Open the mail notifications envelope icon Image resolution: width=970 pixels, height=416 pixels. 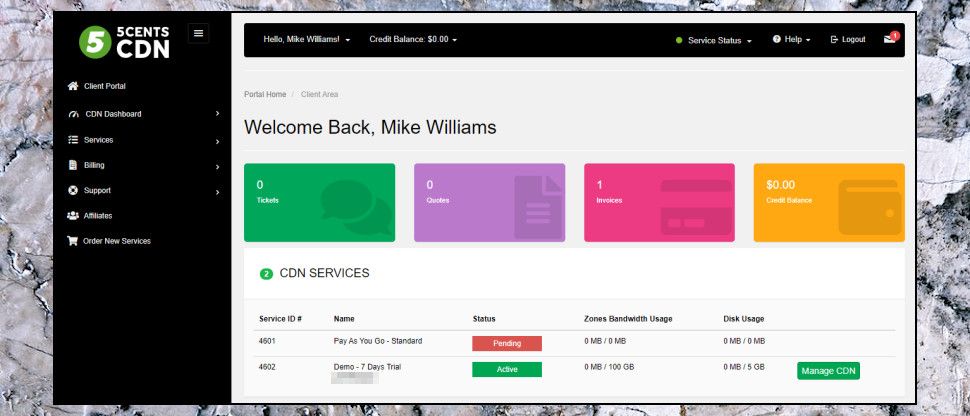tap(890, 39)
